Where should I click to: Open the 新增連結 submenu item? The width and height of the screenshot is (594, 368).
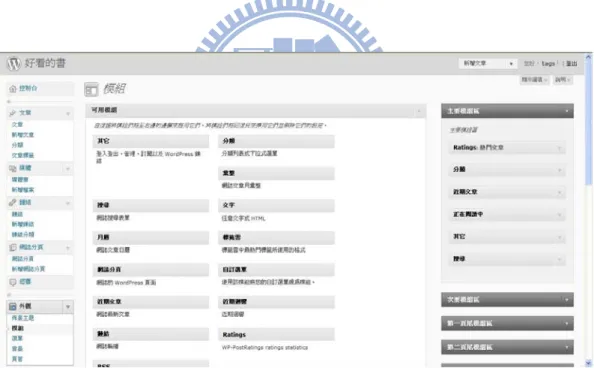[x=23, y=224]
